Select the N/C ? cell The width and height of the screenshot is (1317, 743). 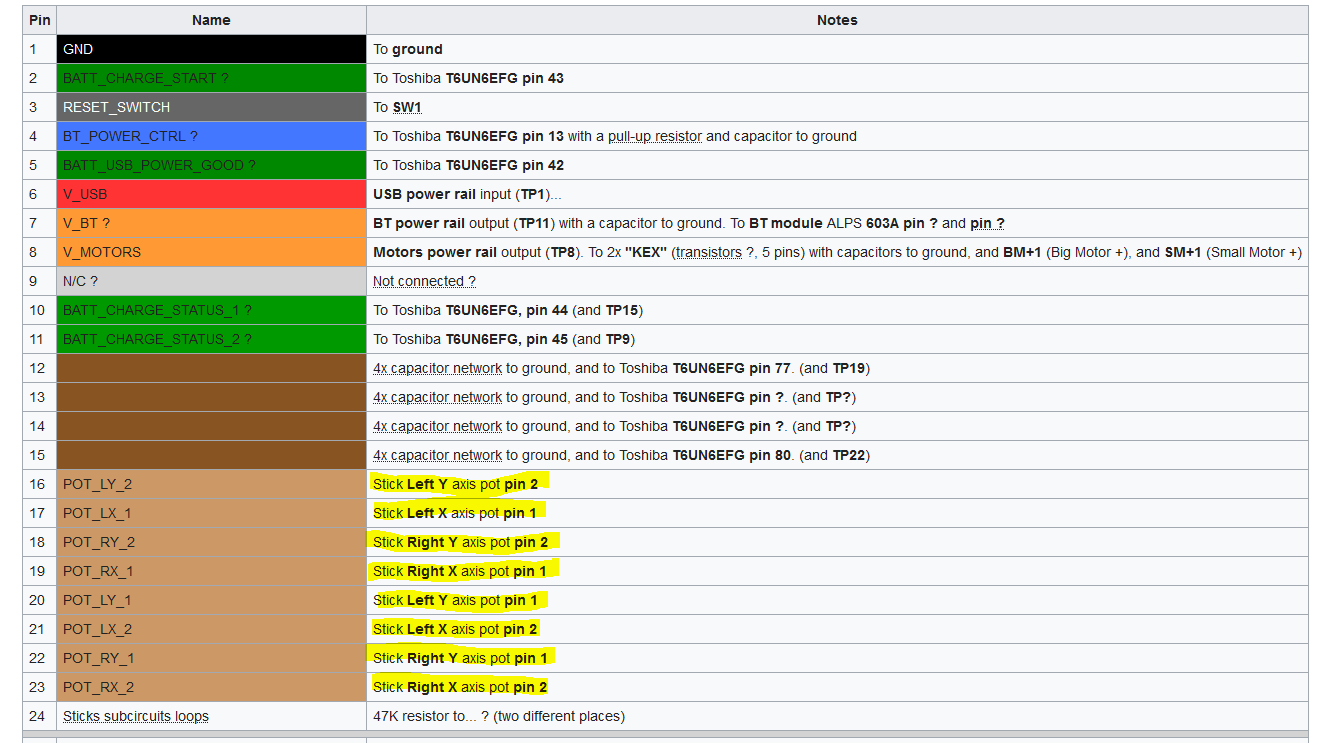point(211,281)
